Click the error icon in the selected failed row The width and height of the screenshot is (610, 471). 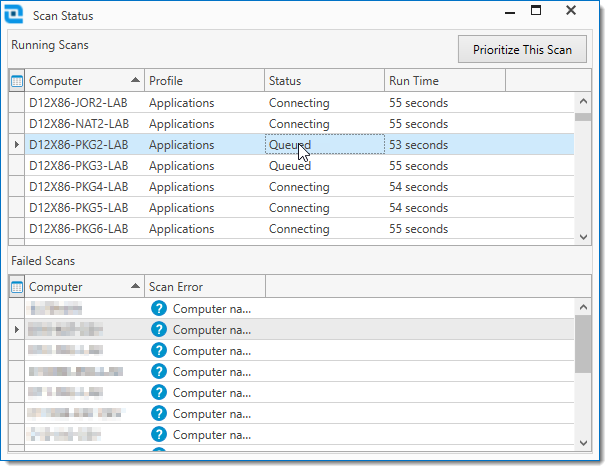pyautogui.click(x=158, y=330)
